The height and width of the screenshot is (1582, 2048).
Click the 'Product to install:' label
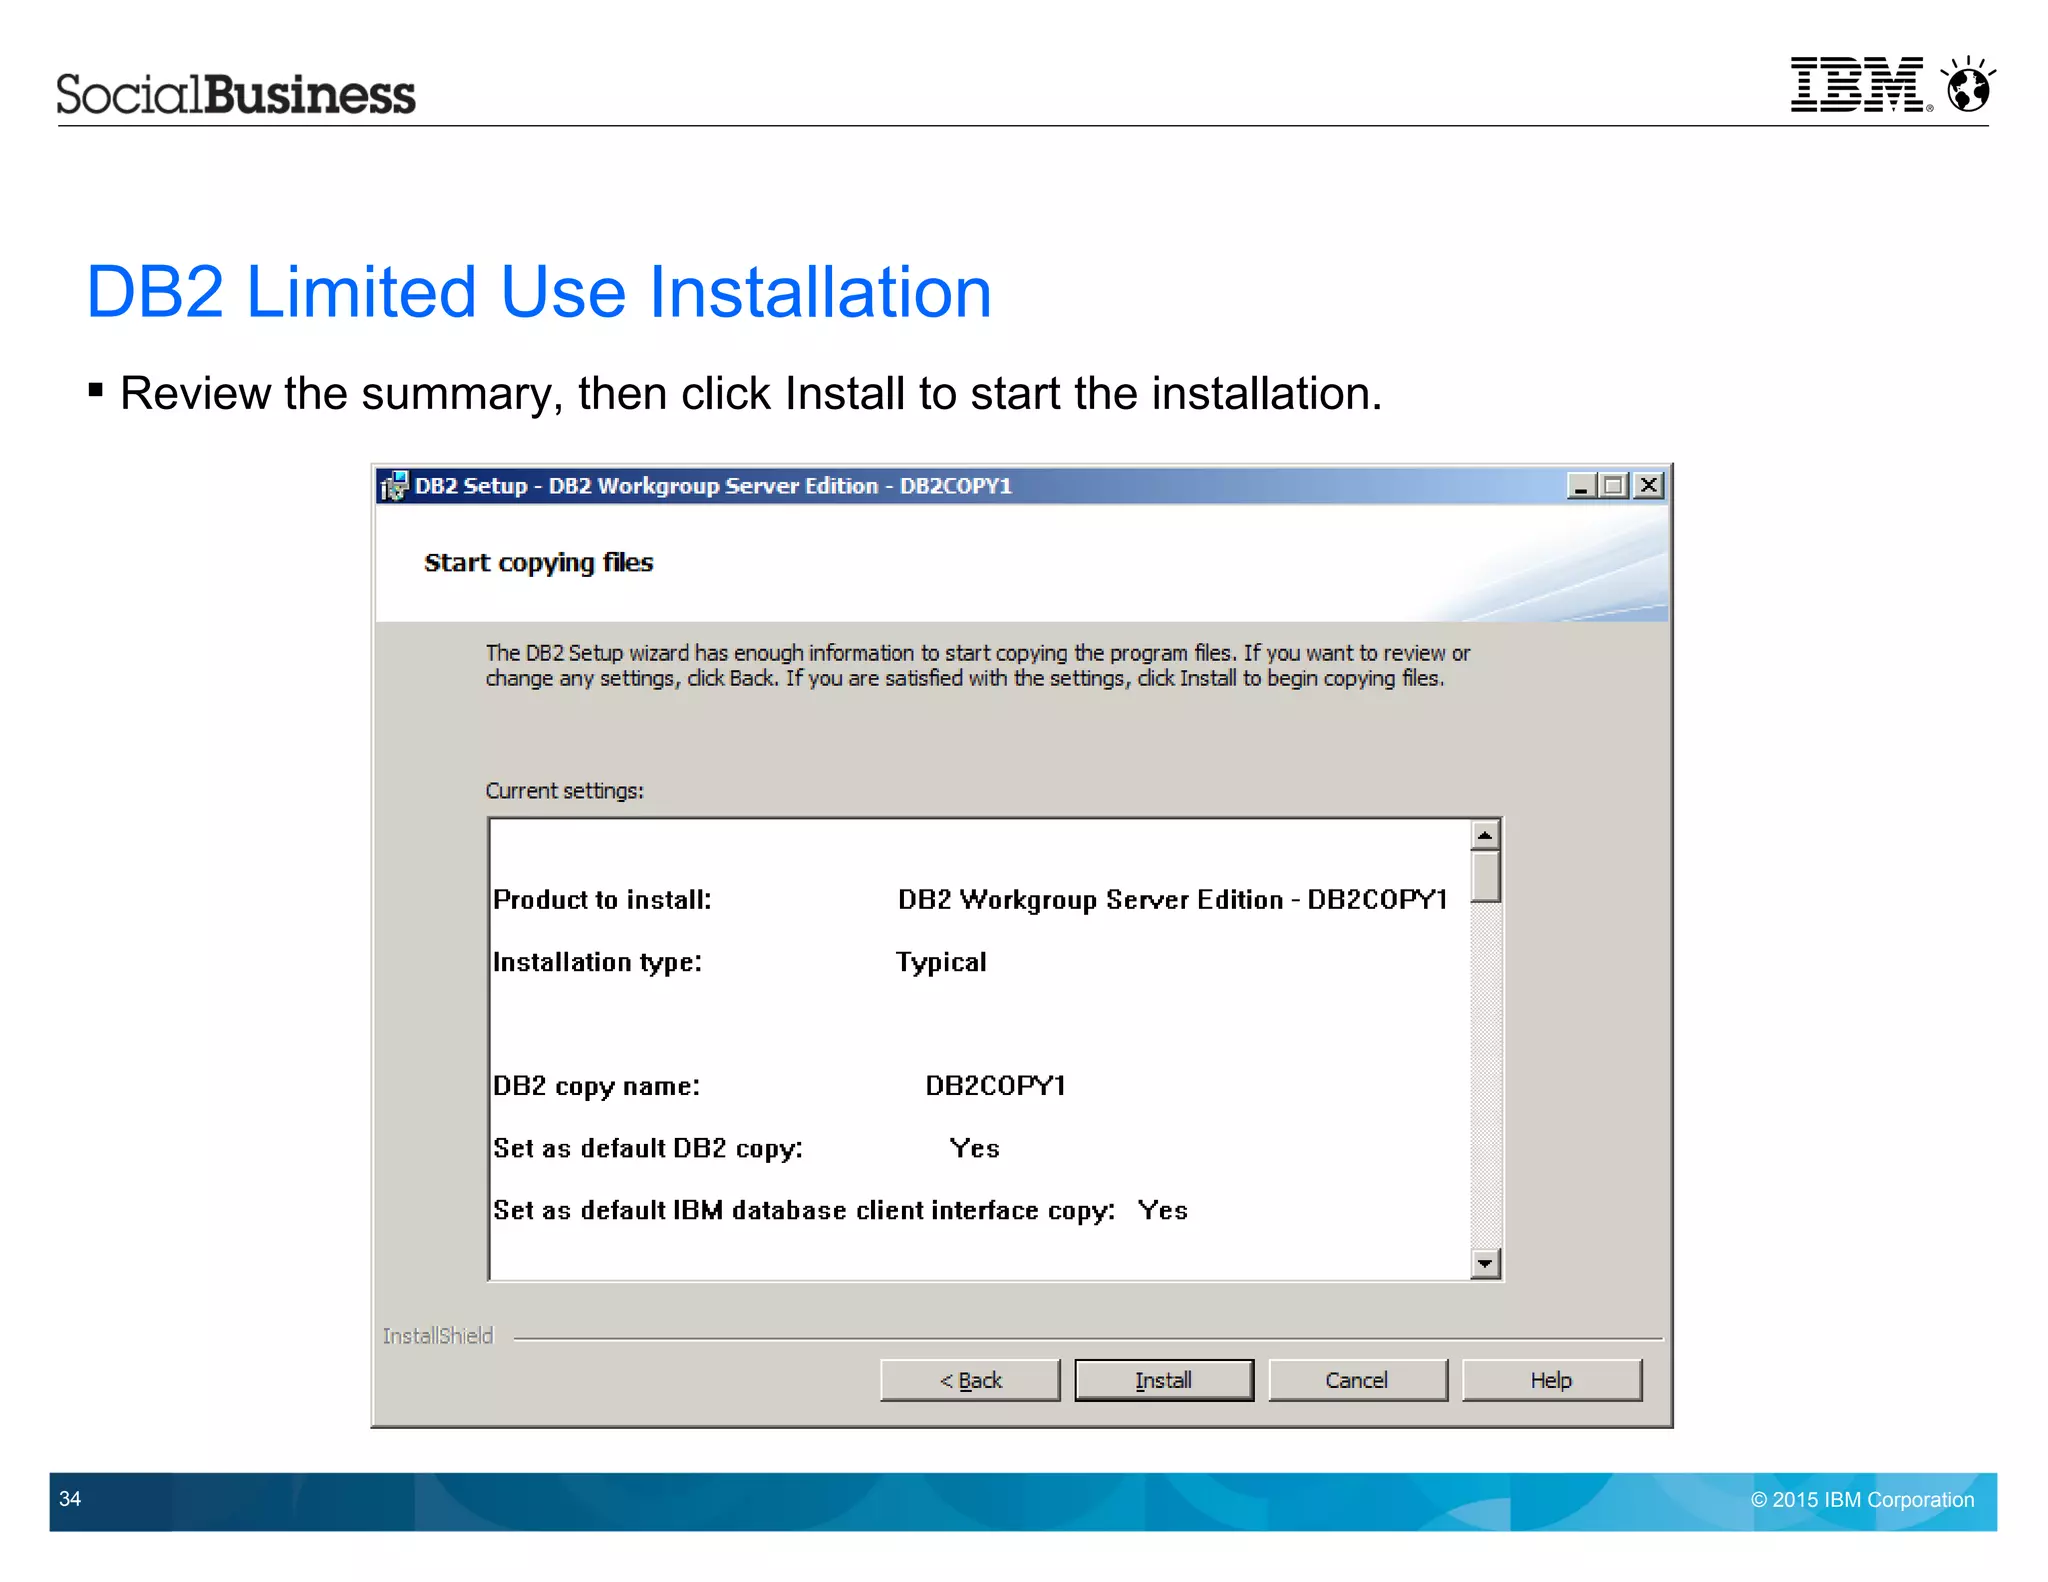pyautogui.click(x=602, y=900)
